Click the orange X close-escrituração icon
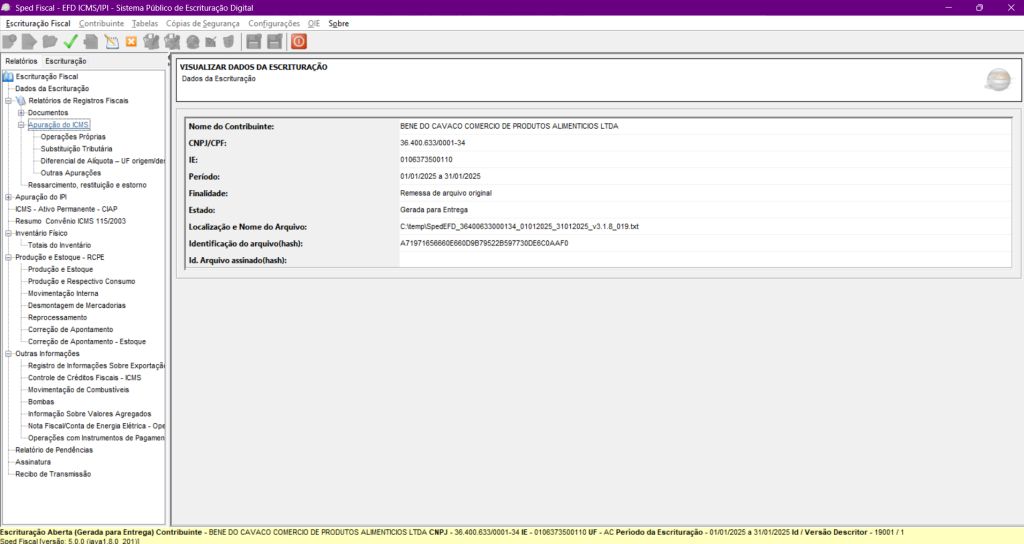Image resolution: width=1024 pixels, height=544 pixels. tap(131, 42)
